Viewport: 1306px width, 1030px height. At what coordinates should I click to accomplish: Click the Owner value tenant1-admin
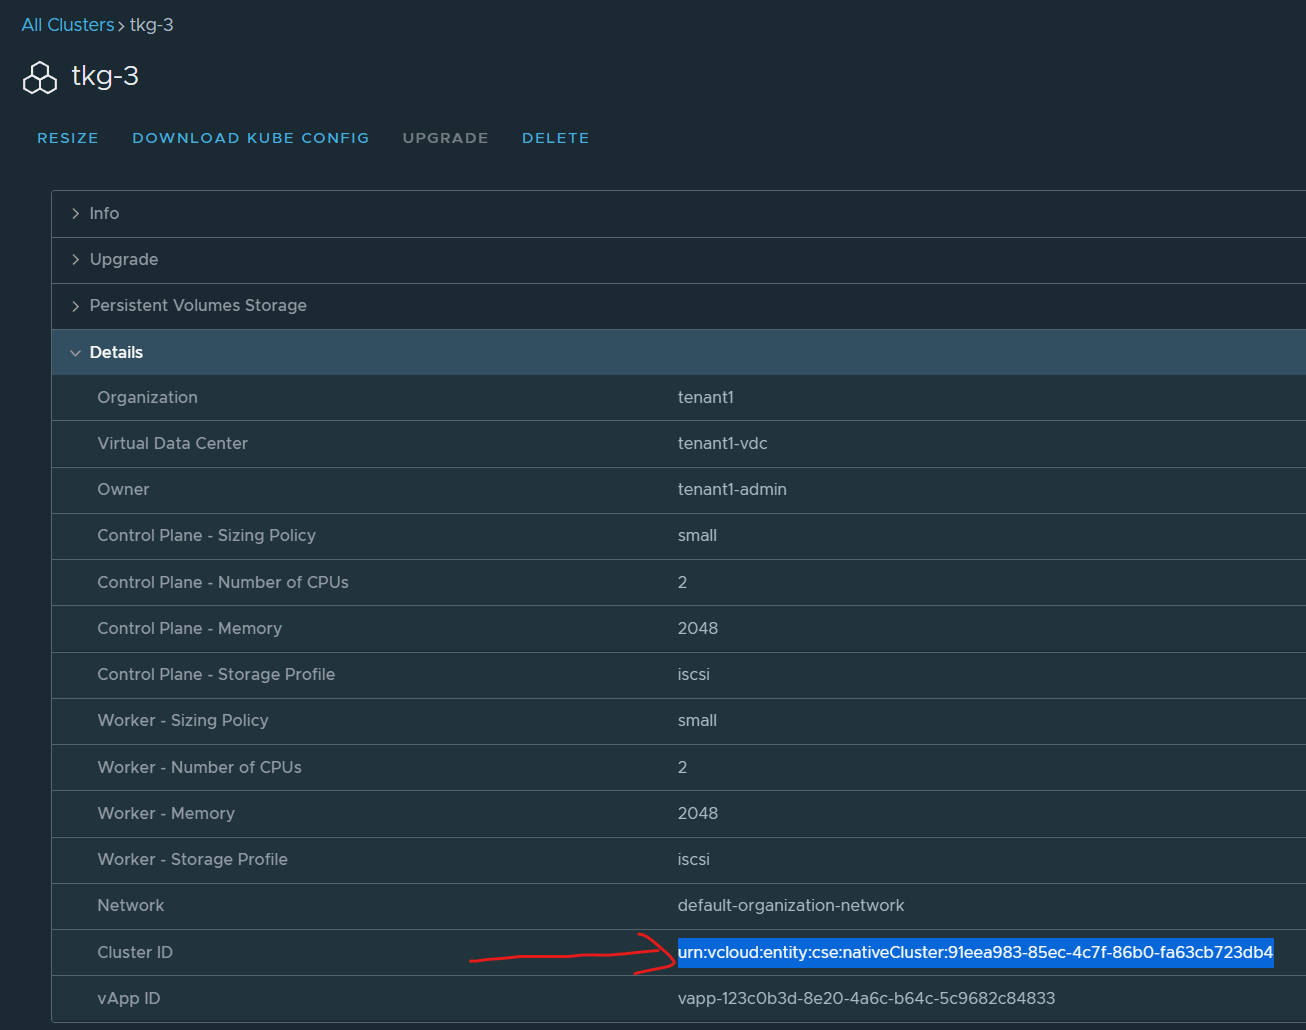coord(732,489)
